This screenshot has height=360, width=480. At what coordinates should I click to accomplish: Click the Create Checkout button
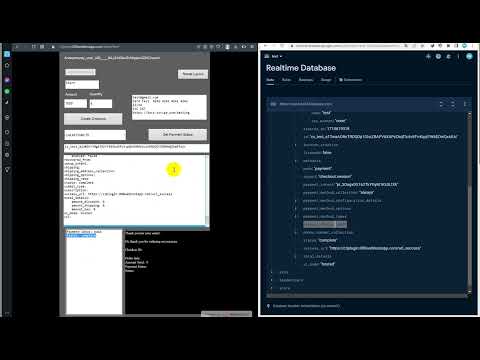93,119
